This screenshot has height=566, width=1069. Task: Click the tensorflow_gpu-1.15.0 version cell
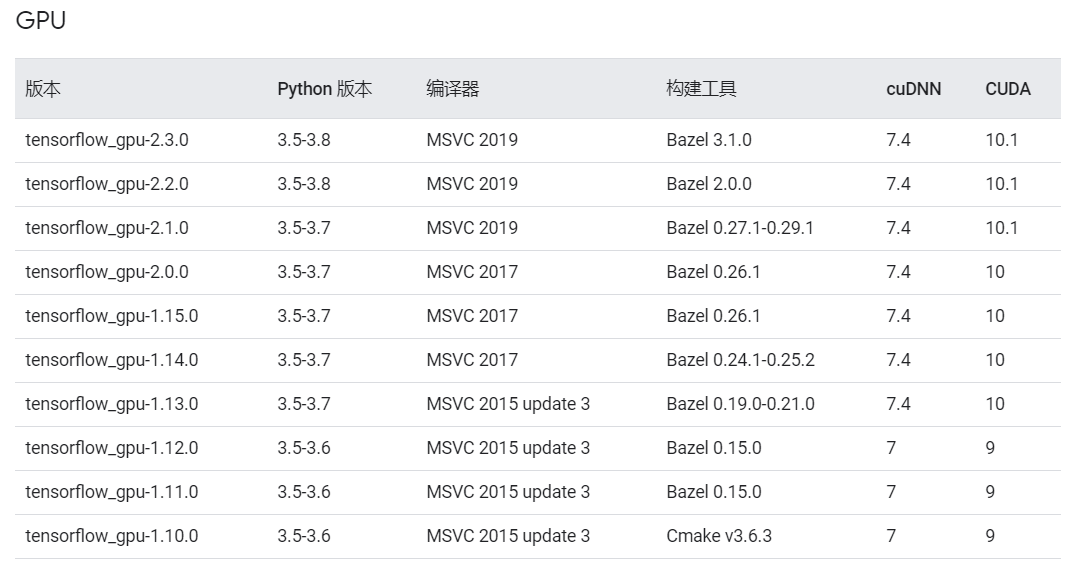coord(111,316)
